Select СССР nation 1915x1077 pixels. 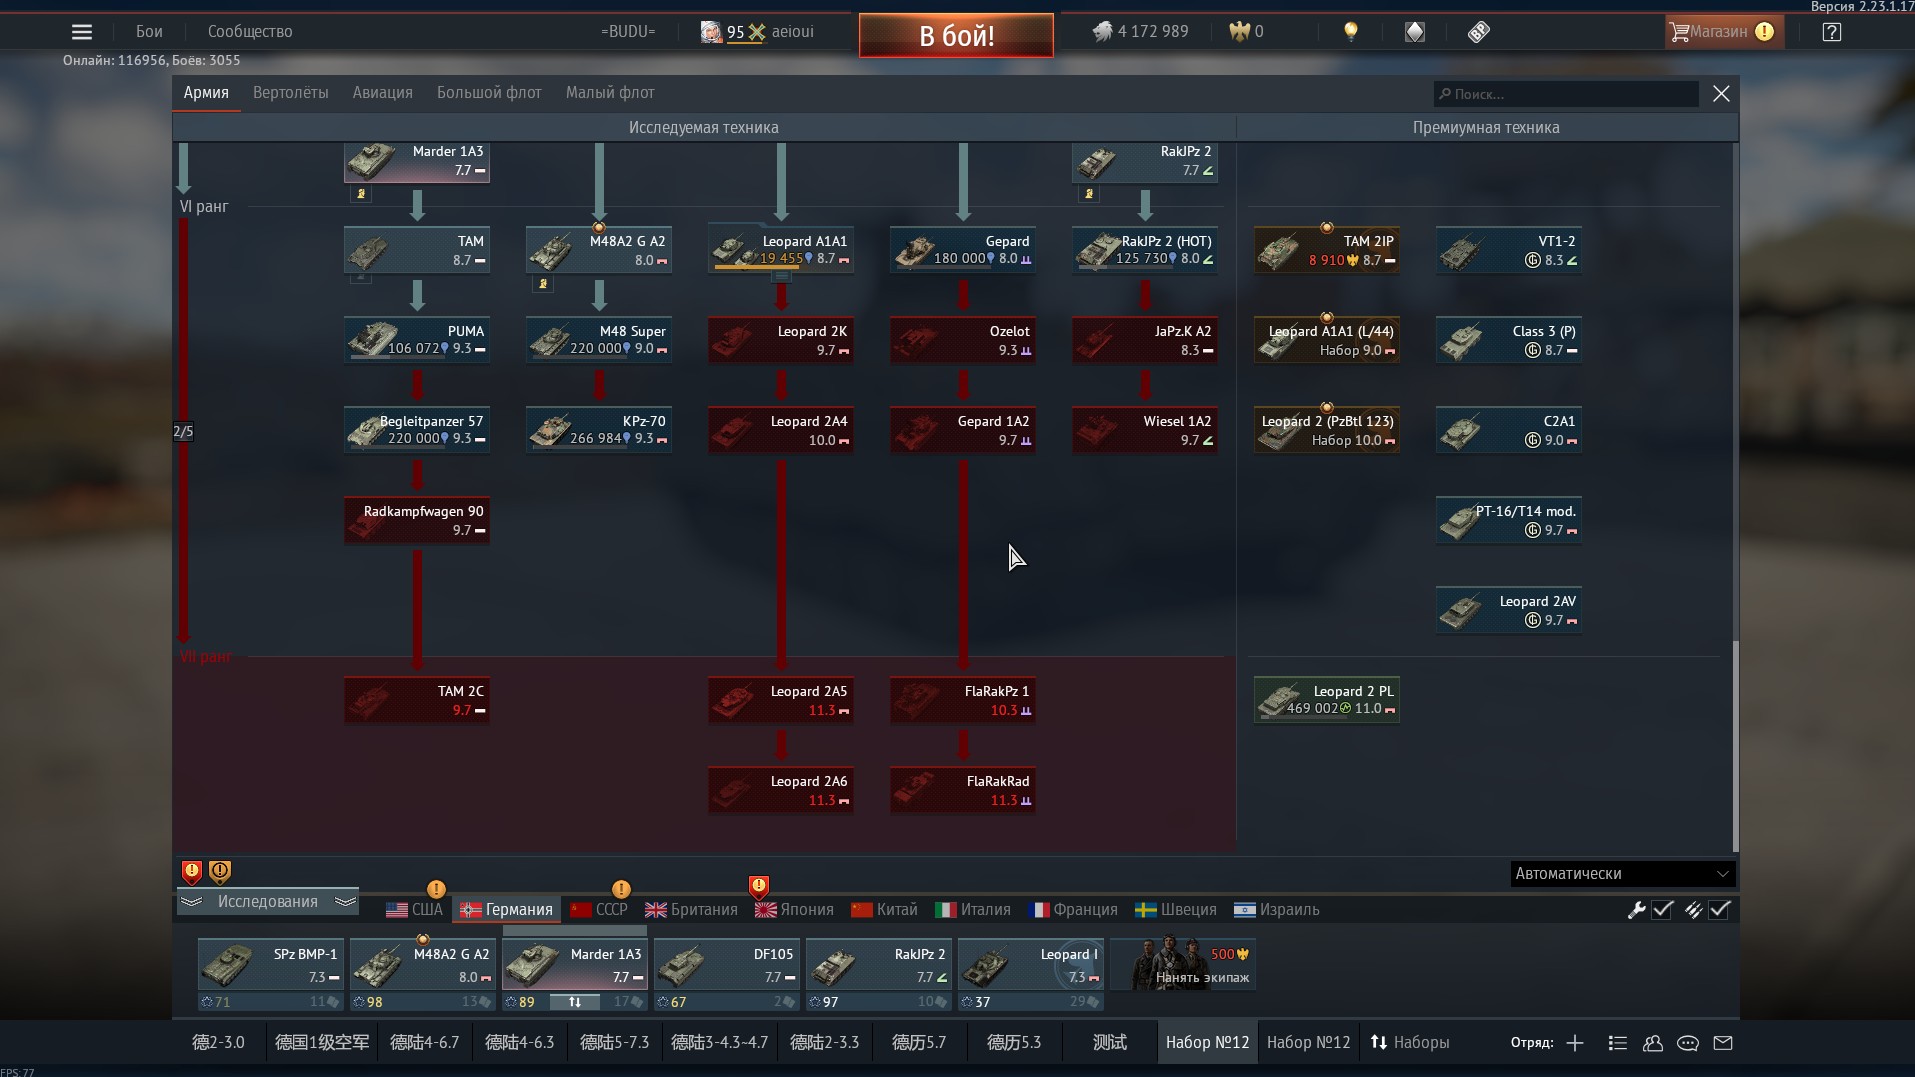coord(599,909)
